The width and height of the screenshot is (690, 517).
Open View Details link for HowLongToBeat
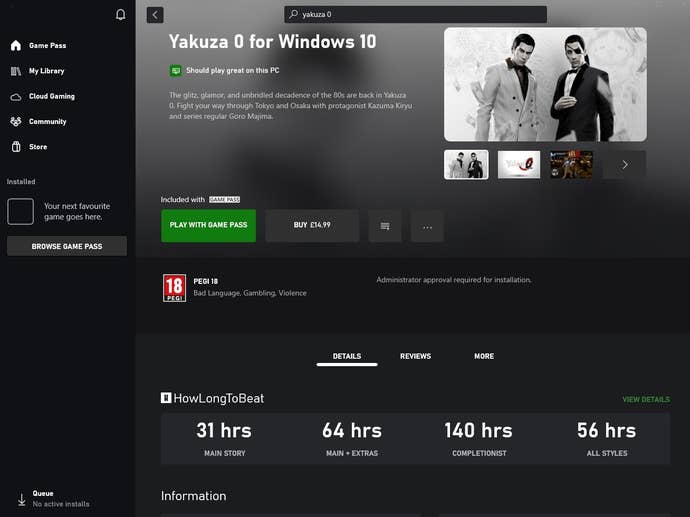(645, 399)
